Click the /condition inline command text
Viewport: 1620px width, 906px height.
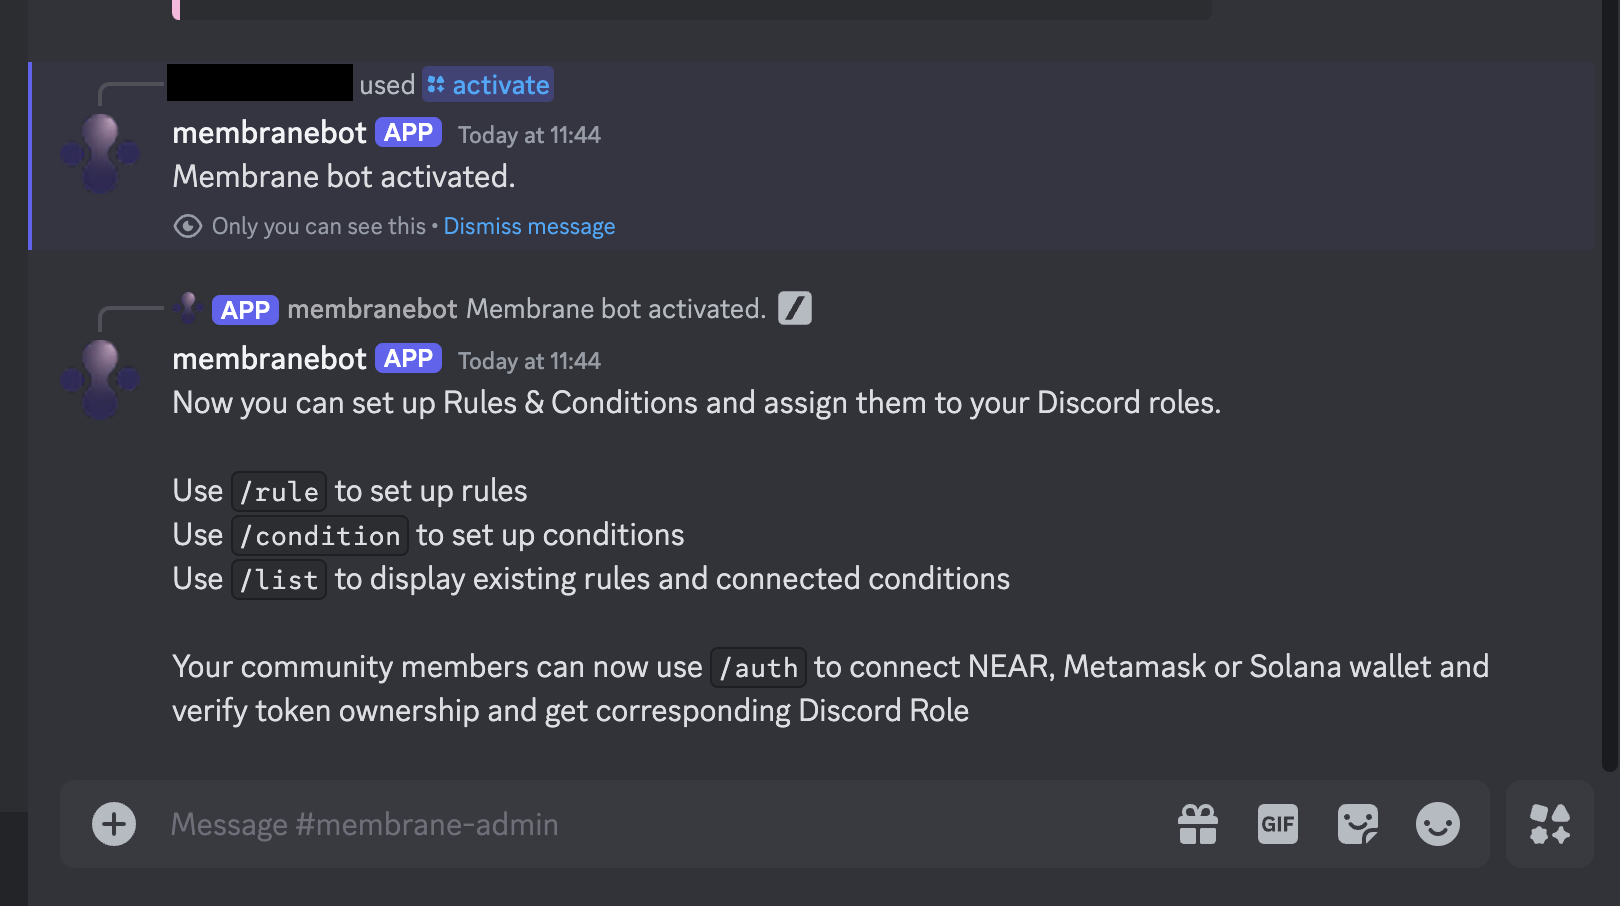click(x=320, y=536)
